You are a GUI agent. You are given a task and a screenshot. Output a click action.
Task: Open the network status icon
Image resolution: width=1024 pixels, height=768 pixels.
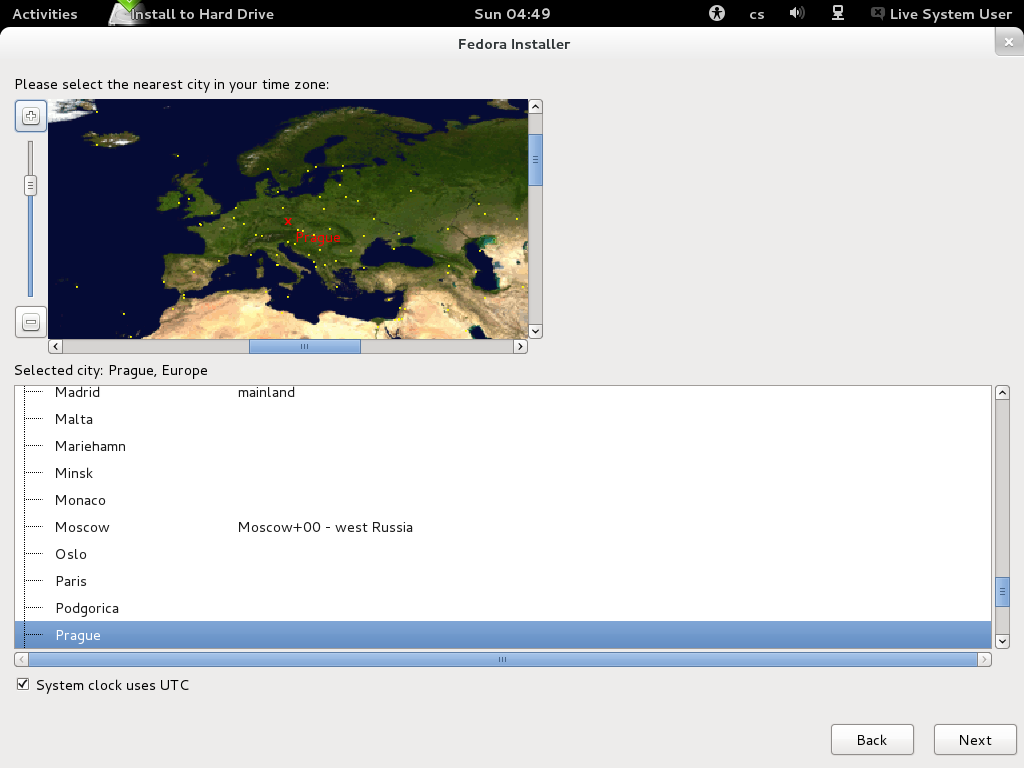837,13
